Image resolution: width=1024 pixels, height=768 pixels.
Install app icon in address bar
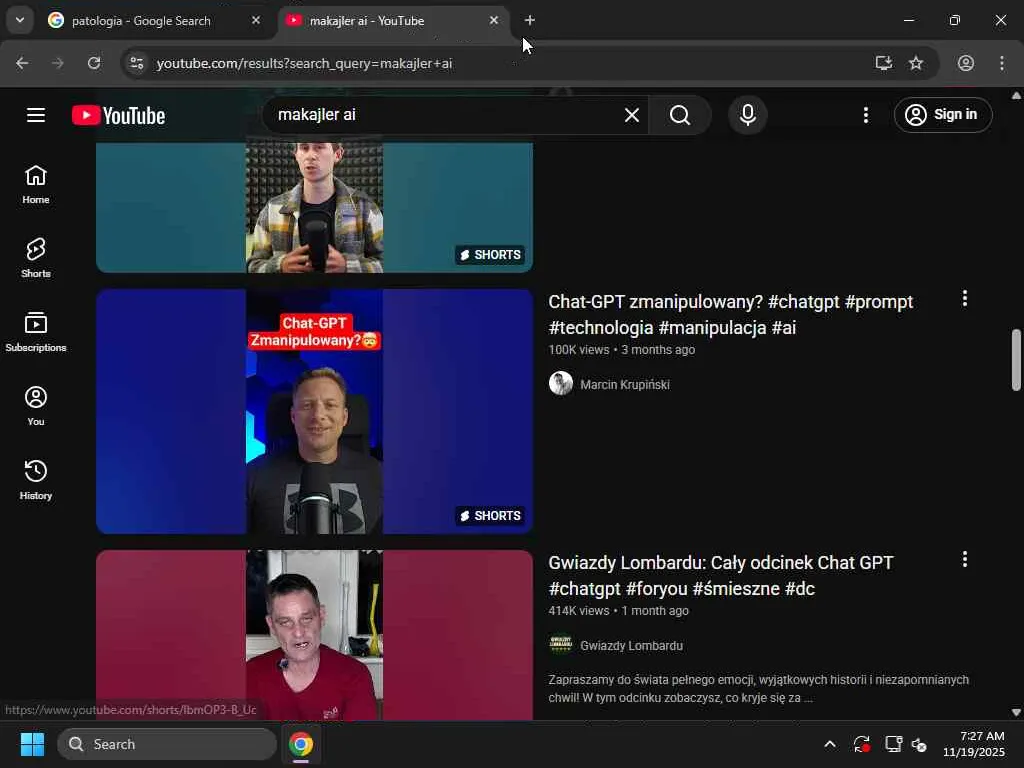coord(884,63)
